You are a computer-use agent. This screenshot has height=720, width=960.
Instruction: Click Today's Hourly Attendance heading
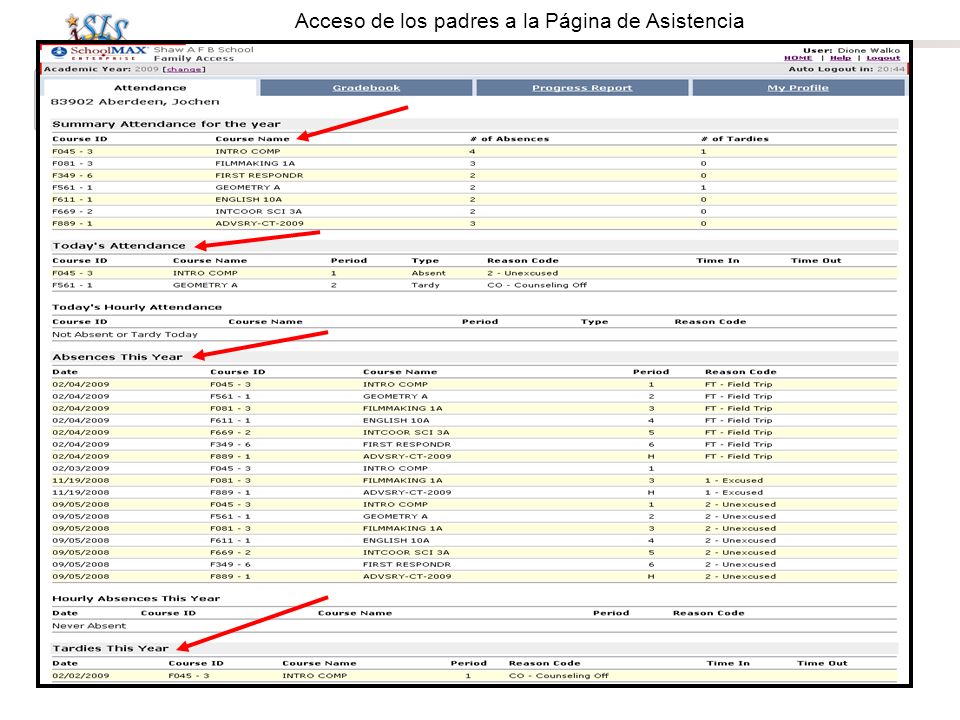click(x=137, y=307)
